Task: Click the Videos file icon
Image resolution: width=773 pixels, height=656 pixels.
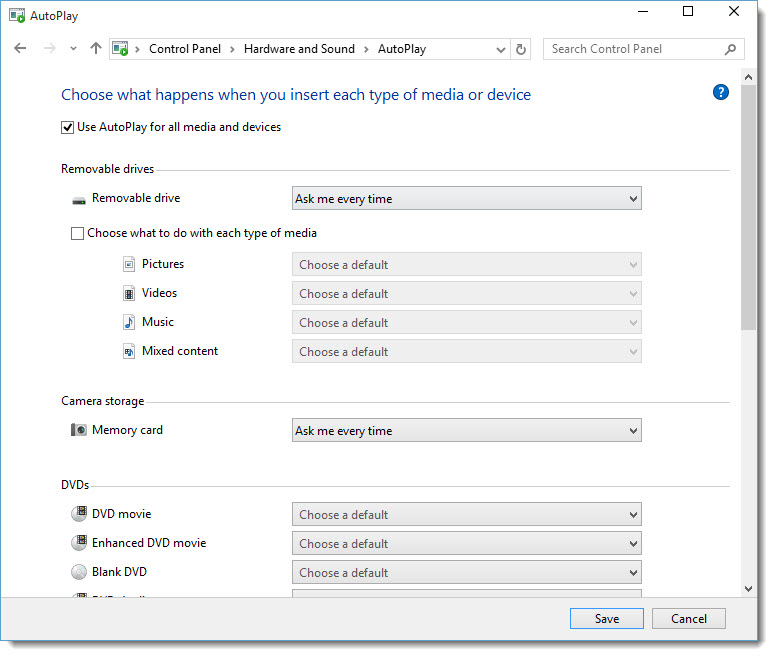Action: tap(129, 294)
